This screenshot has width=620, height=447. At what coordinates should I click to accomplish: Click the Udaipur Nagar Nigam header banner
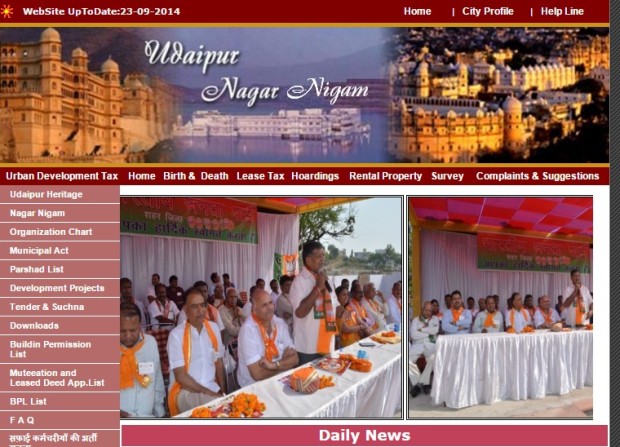(304, 95)
